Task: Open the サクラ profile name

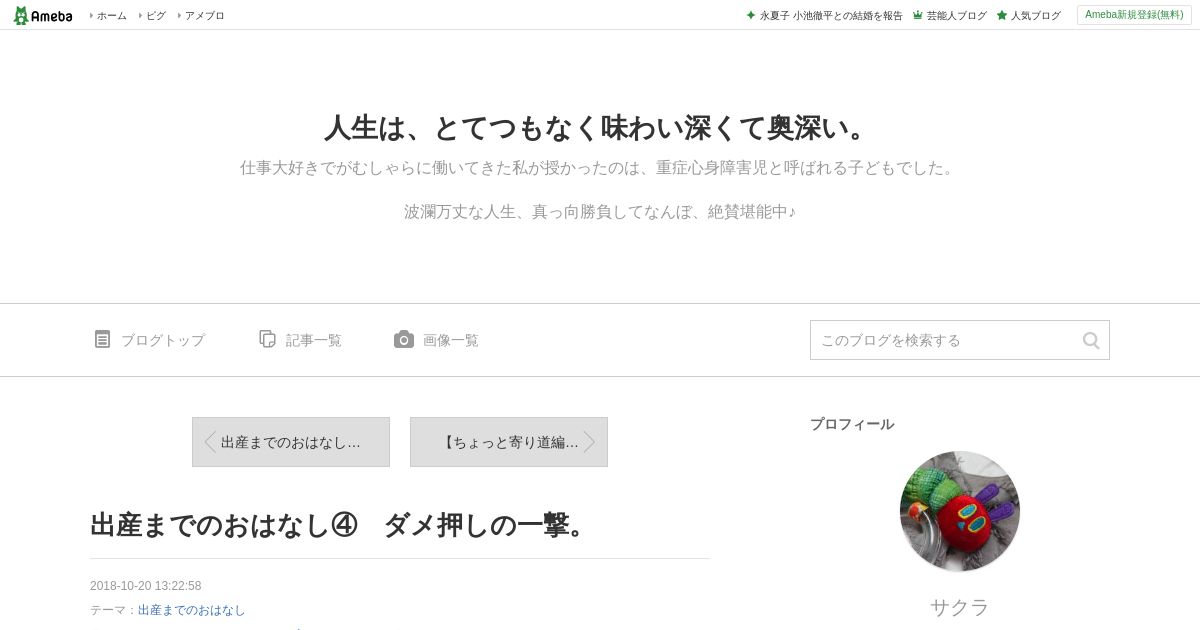Action: 960,607
